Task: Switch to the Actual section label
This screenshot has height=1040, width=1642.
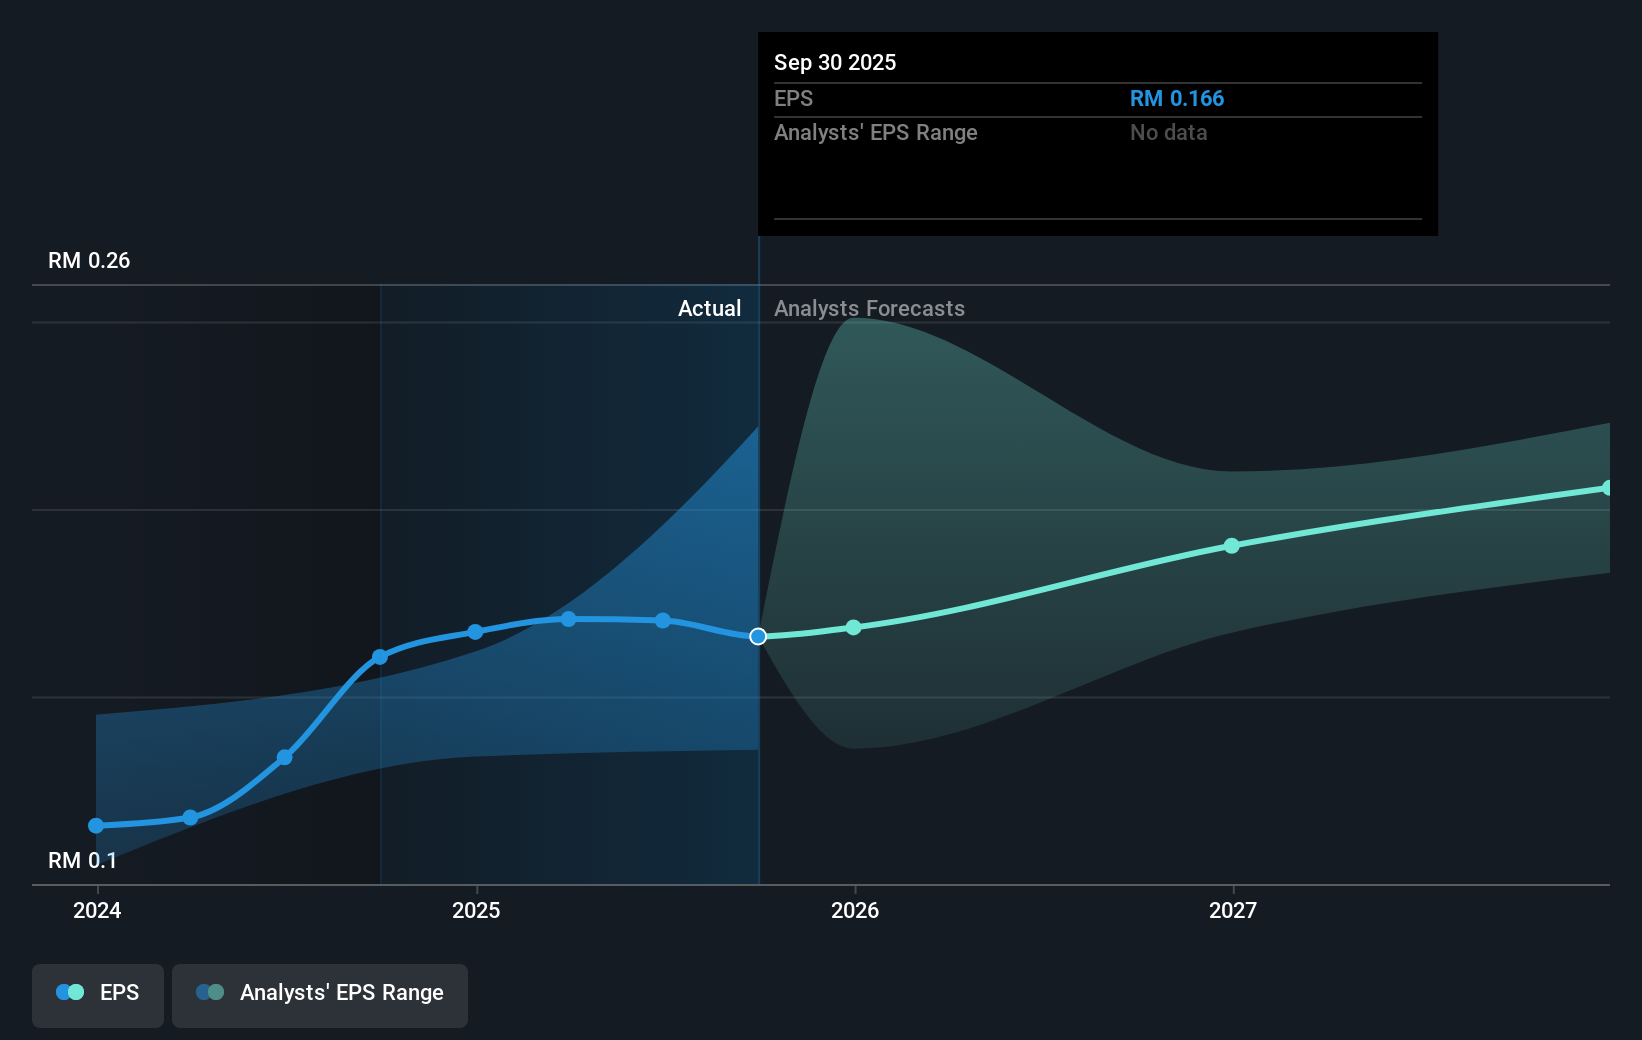Action: pos(710,308)
